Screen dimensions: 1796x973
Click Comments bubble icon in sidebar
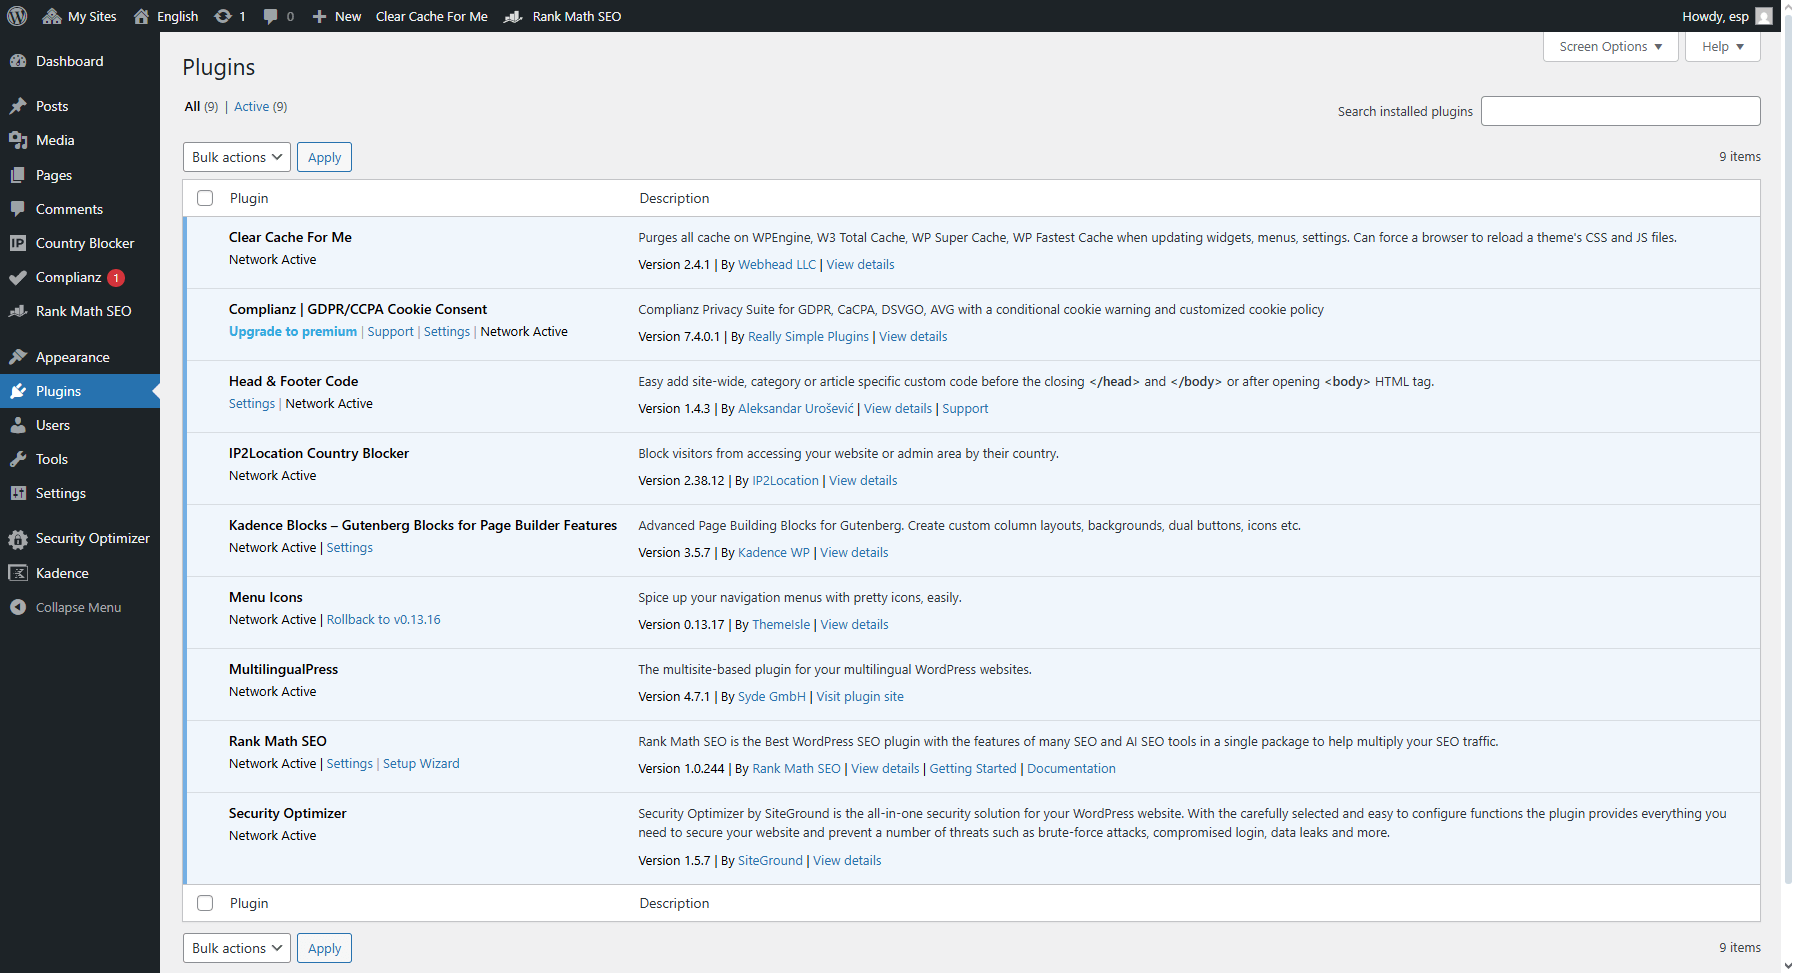click(x=18, y=209)
